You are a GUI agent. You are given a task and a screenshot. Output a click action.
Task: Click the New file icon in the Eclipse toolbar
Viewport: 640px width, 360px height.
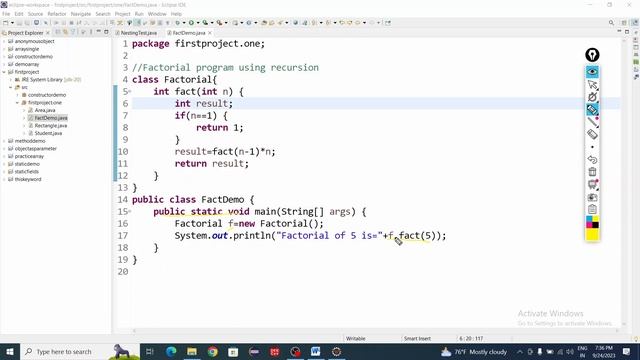[6, 23]
